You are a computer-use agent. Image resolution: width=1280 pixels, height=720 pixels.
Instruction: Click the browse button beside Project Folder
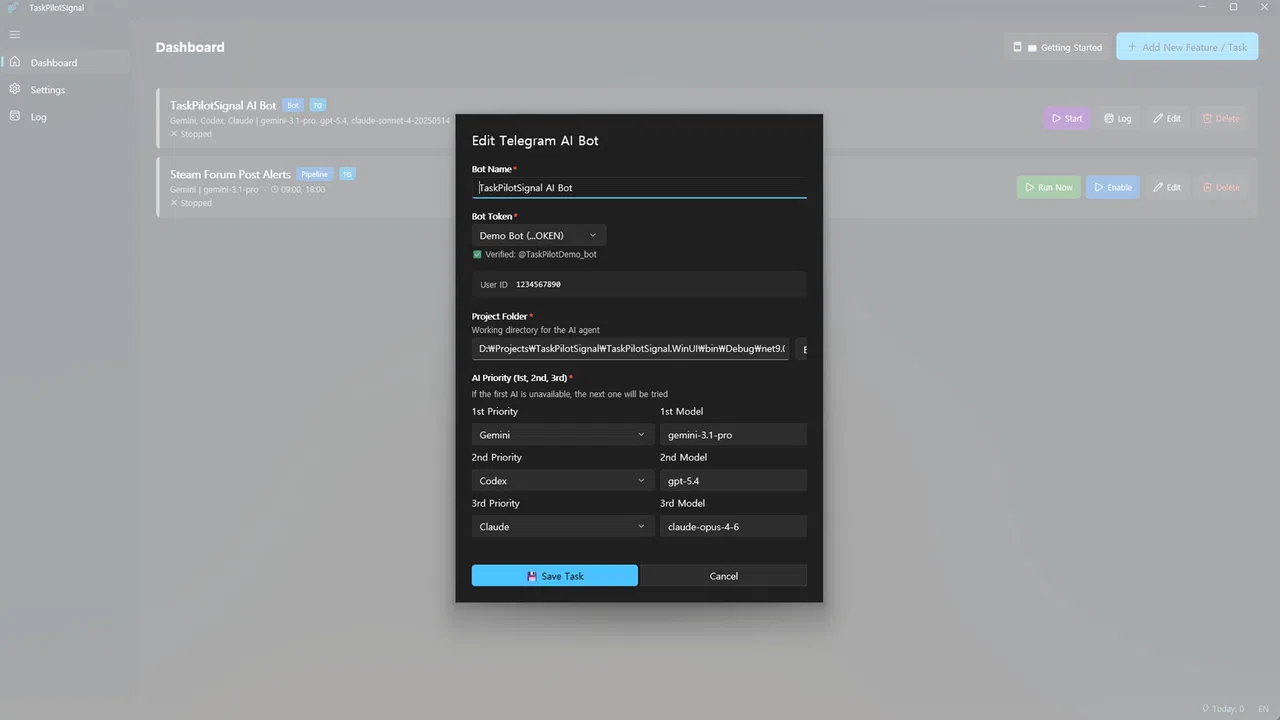tap(801, 349)
